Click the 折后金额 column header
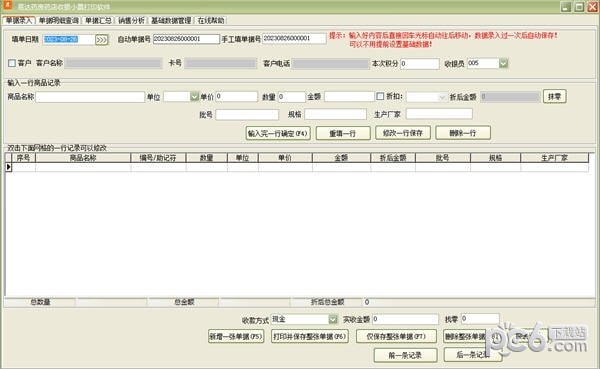 pos(393,158)
